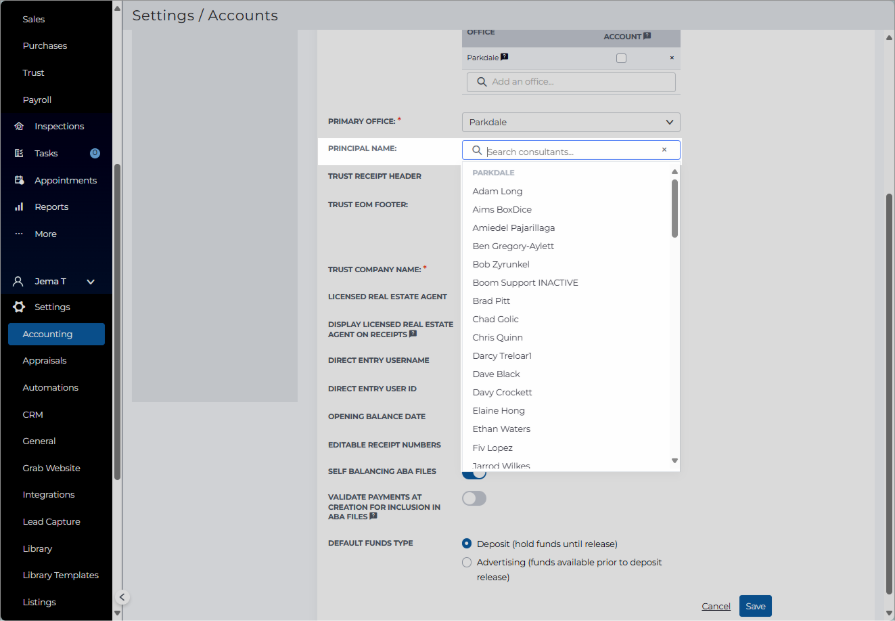Screen dimensions: 895x621
Task: Open General settings section
Action: (39, 441)
